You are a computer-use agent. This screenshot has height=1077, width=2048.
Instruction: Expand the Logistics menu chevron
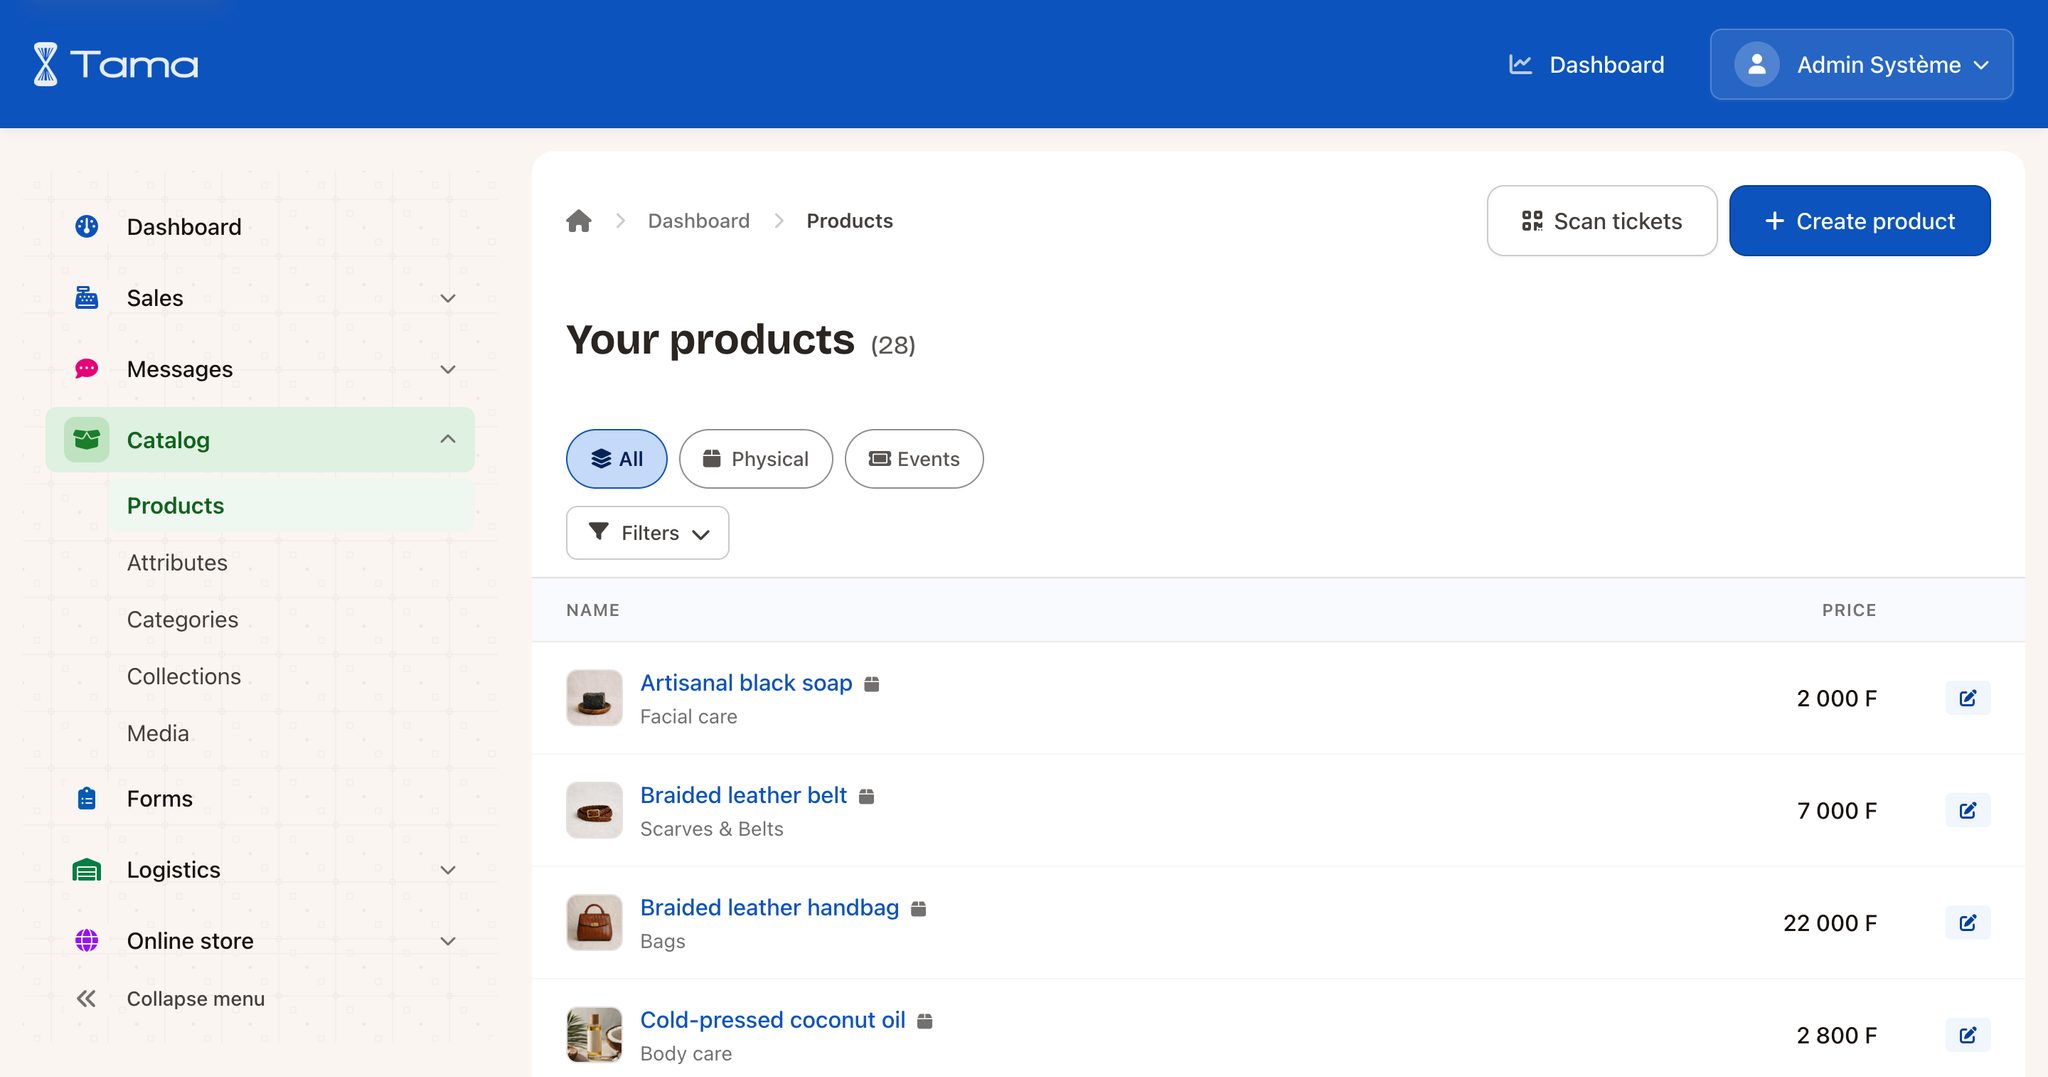pyautogui.click(x=448, y=870)
